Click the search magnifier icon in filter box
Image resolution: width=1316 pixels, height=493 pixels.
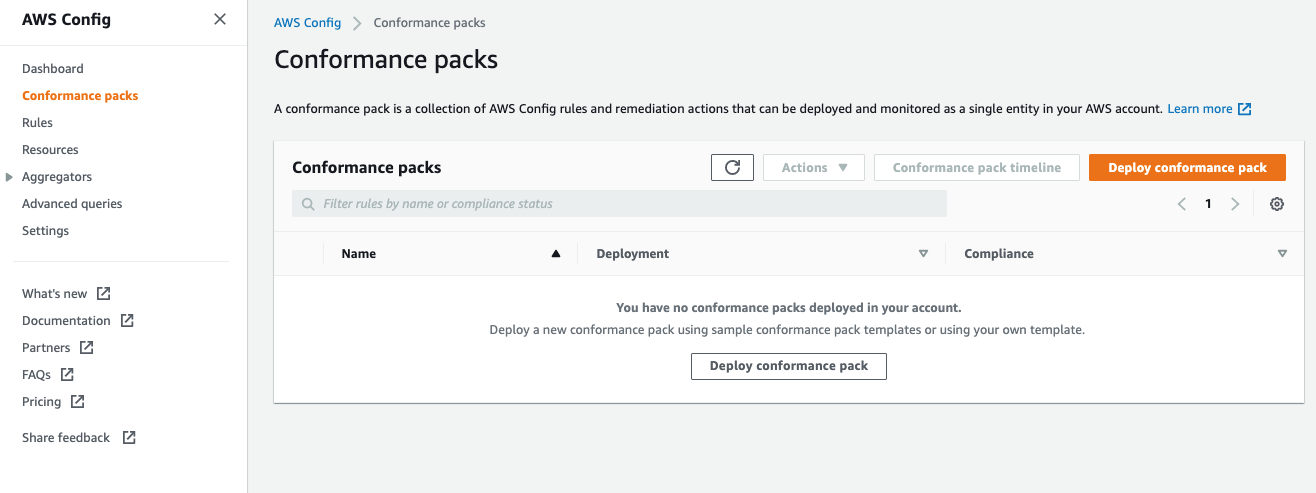coord(308,204)
